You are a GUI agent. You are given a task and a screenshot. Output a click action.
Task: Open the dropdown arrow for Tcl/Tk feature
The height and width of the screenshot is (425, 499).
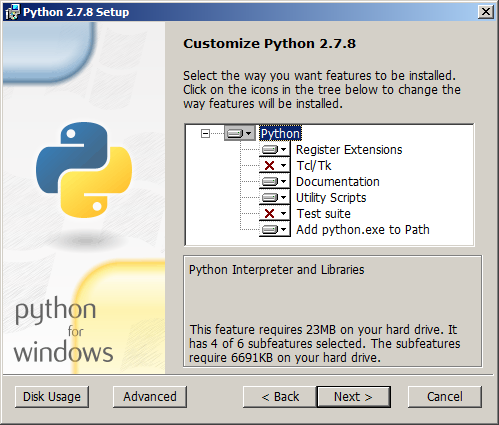(x=284, y=166)
